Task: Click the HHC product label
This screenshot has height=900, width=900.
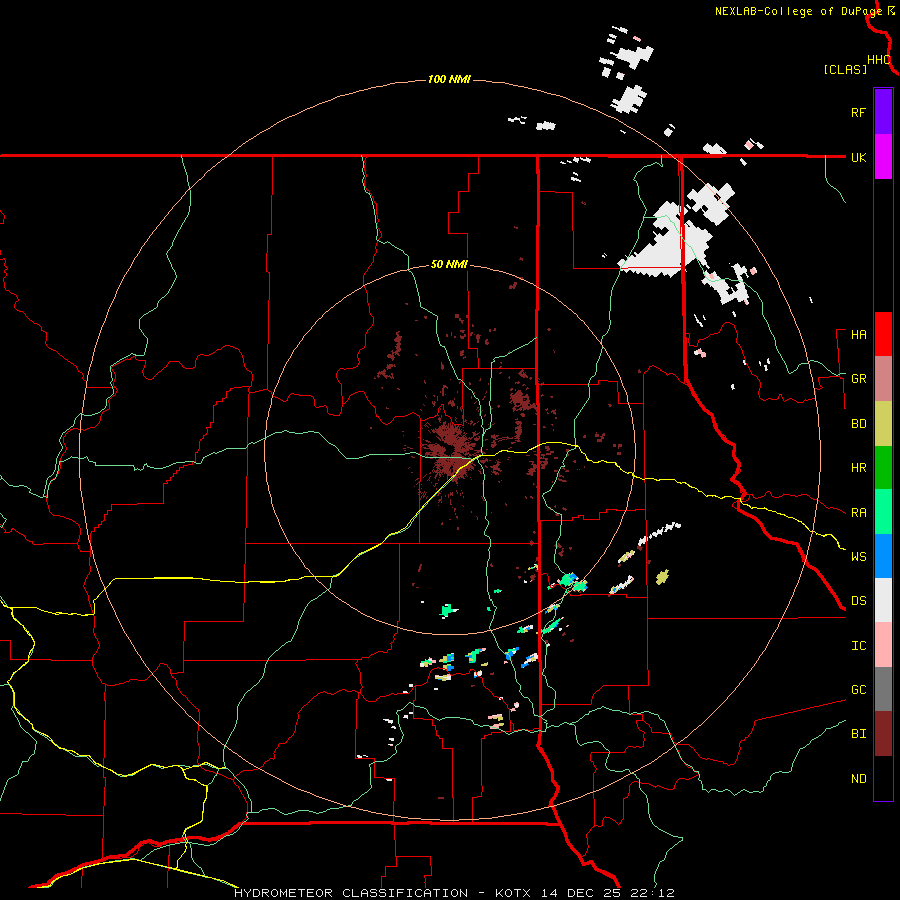Action: [x=879, y=60]
